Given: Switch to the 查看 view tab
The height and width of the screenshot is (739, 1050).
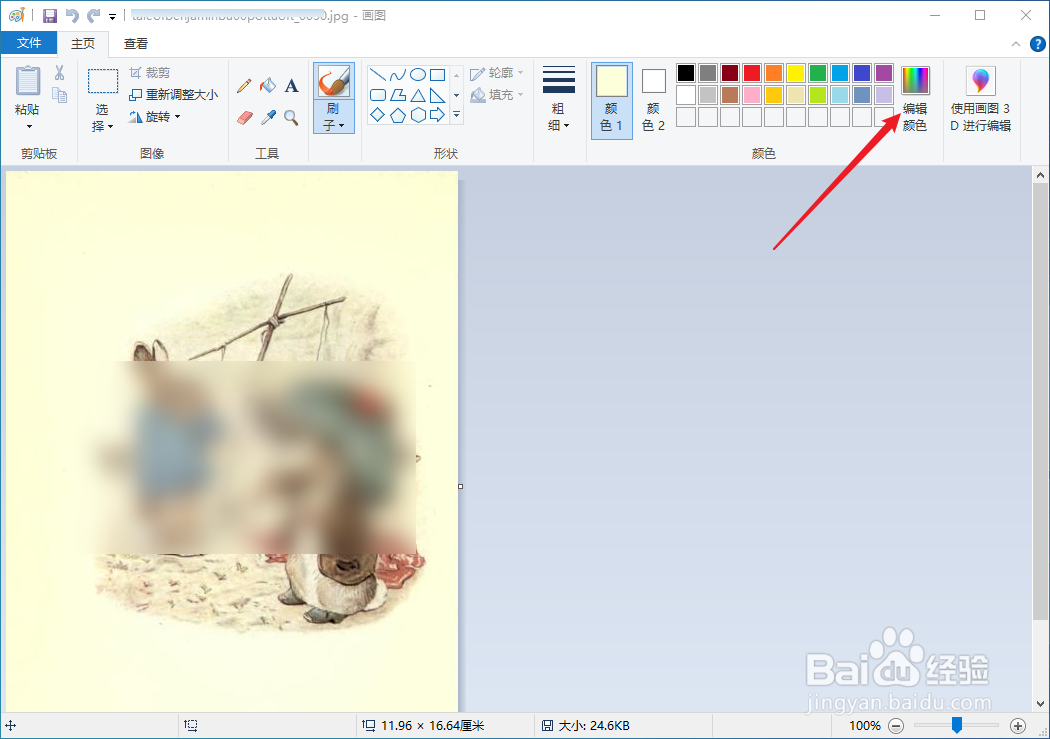Looking at the screenshot, I should [x=136, y=44].
